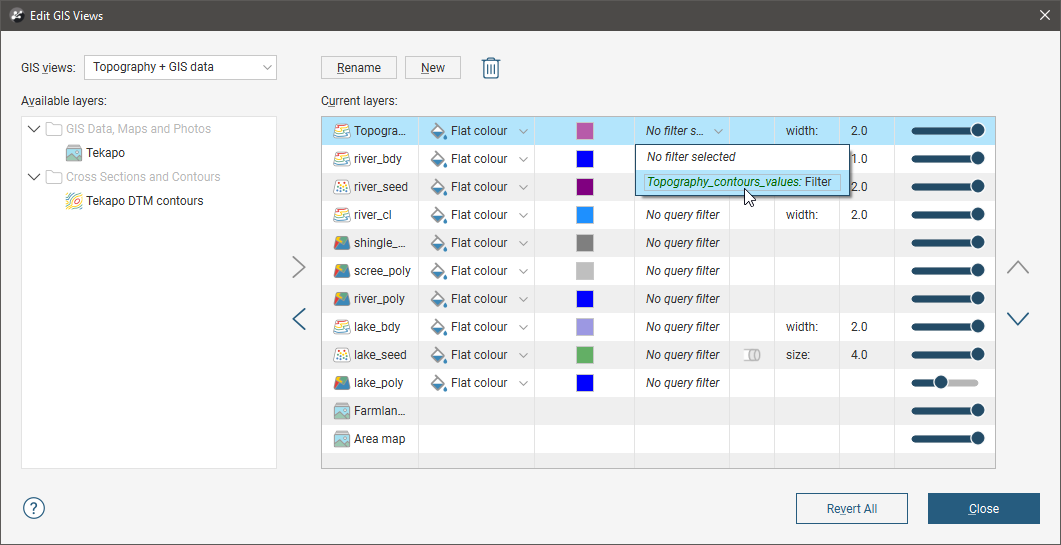
Task: Collapse the Cross Sections and Contours folder
Action: click(34, 177)
